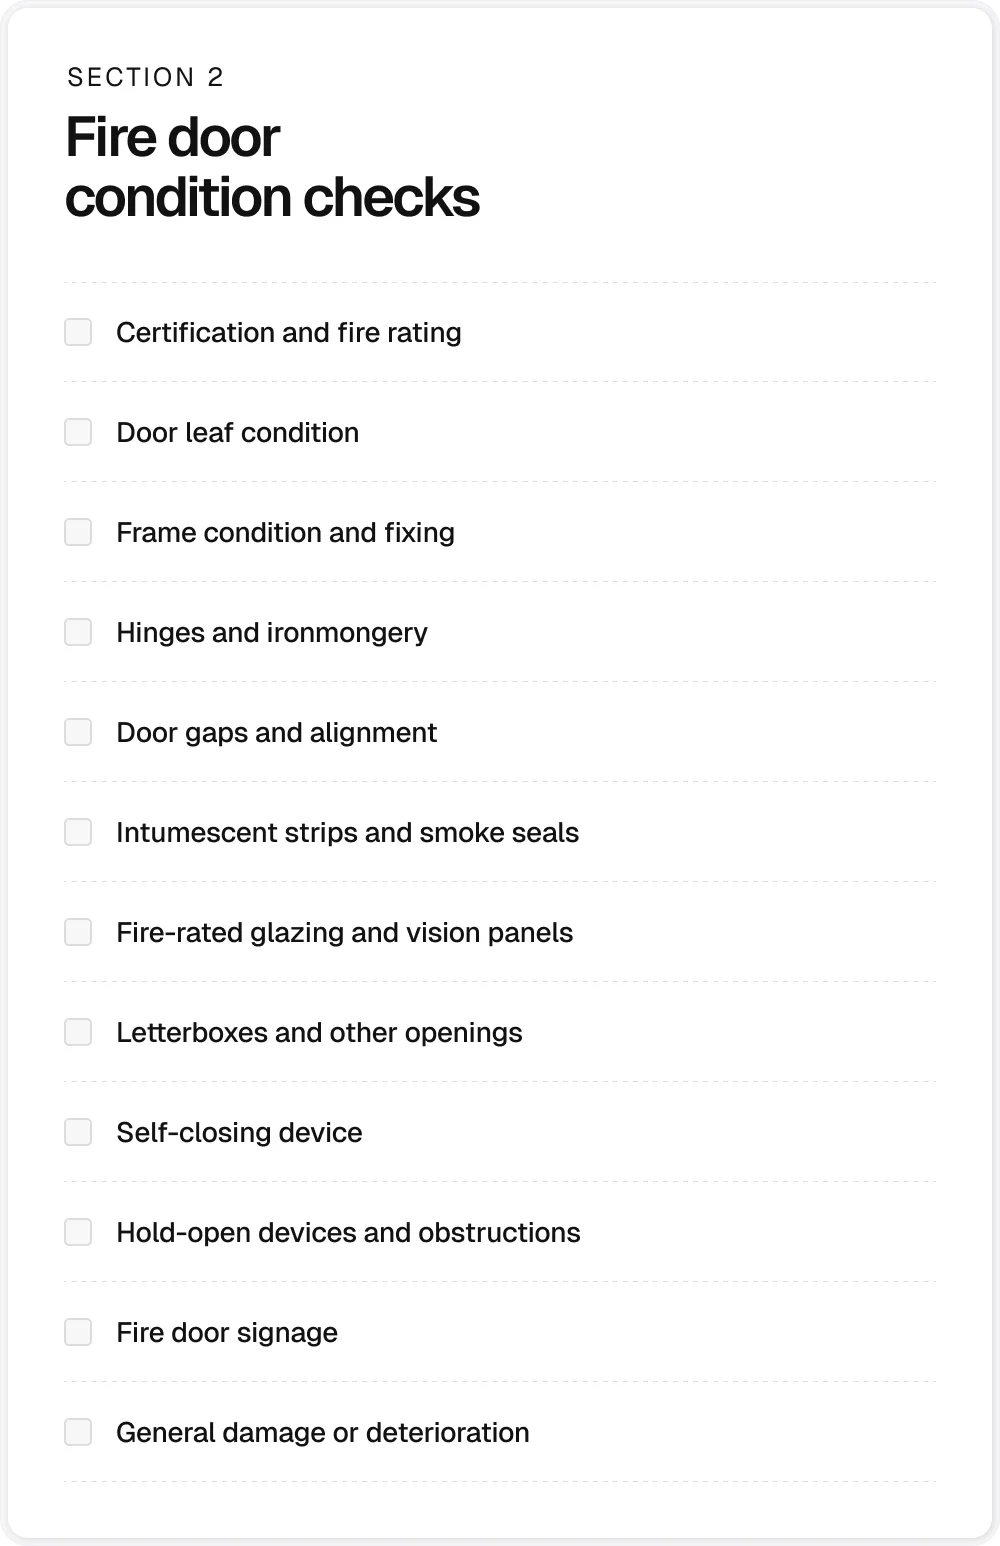Check the General damage or deterioration checkbox
The height and width of the screenshot is (1546, 1000).
(78, 1431)
